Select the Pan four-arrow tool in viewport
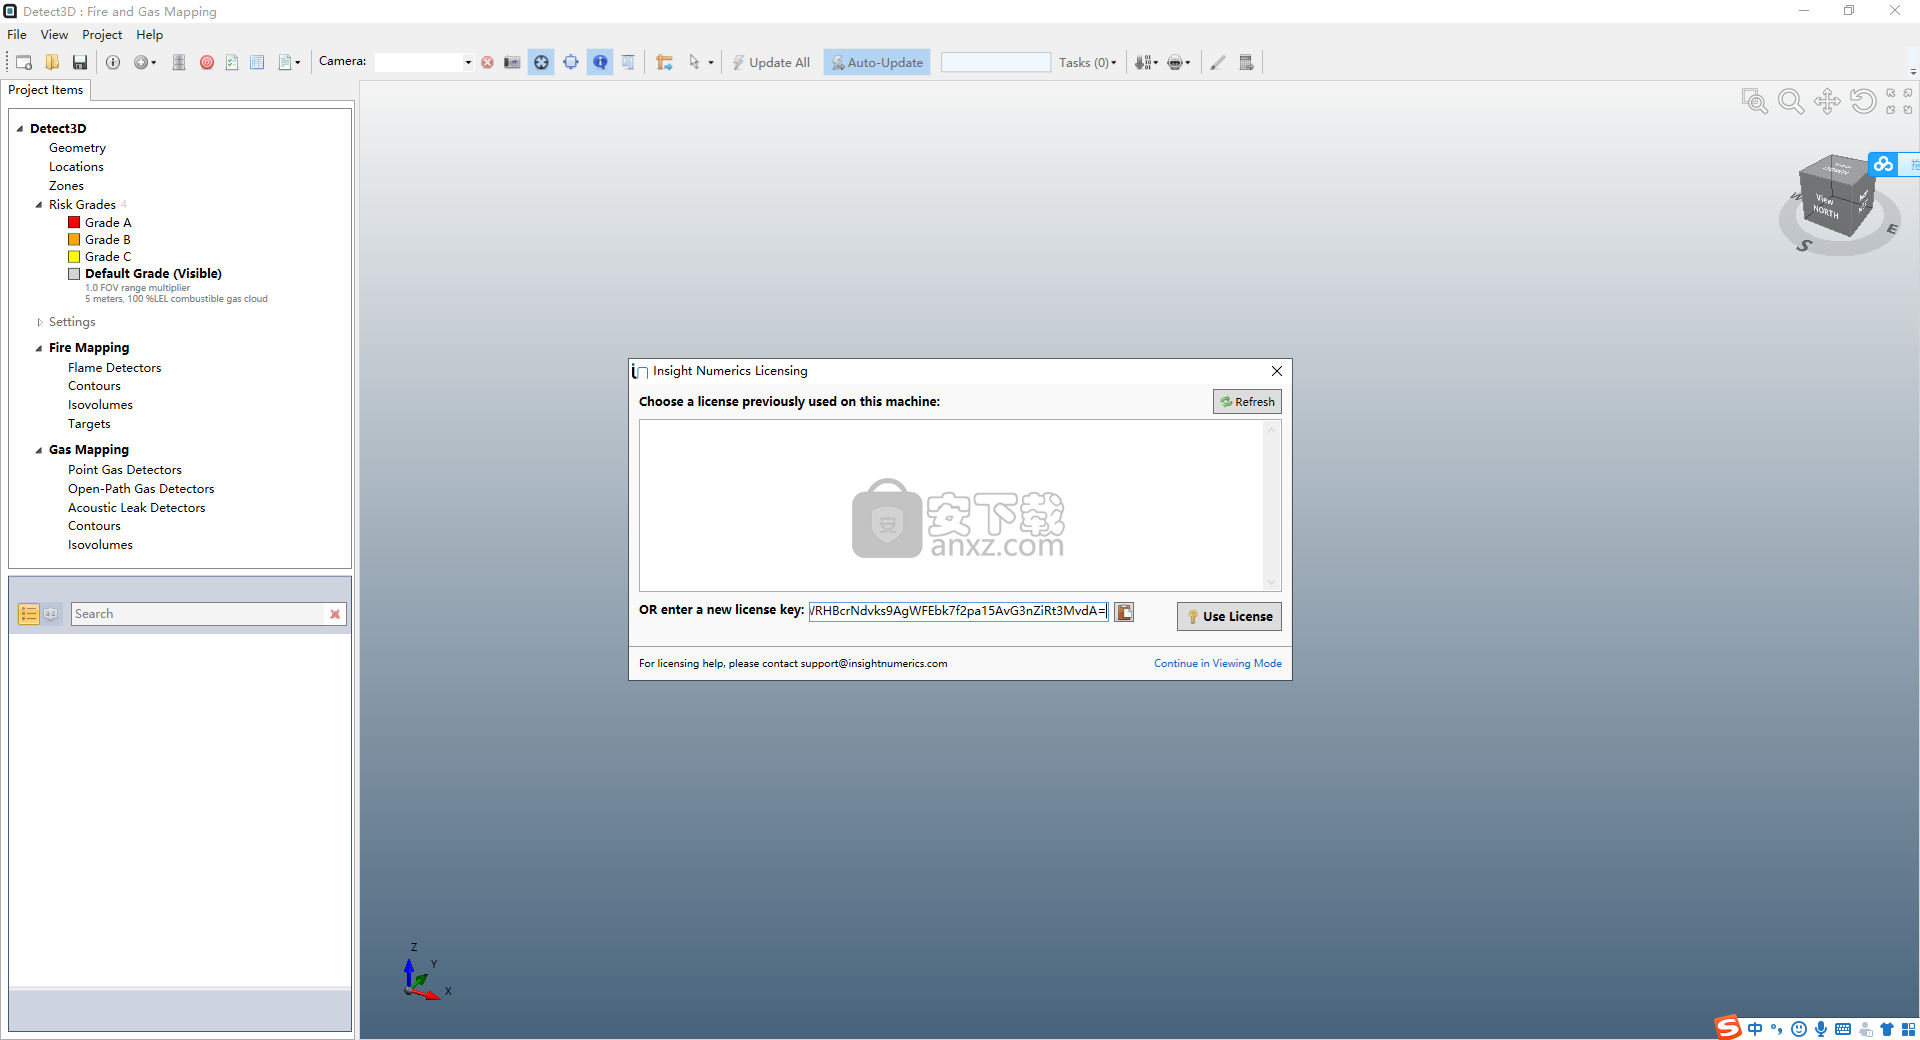The image size is (1920, 1040). point(1827,101)
